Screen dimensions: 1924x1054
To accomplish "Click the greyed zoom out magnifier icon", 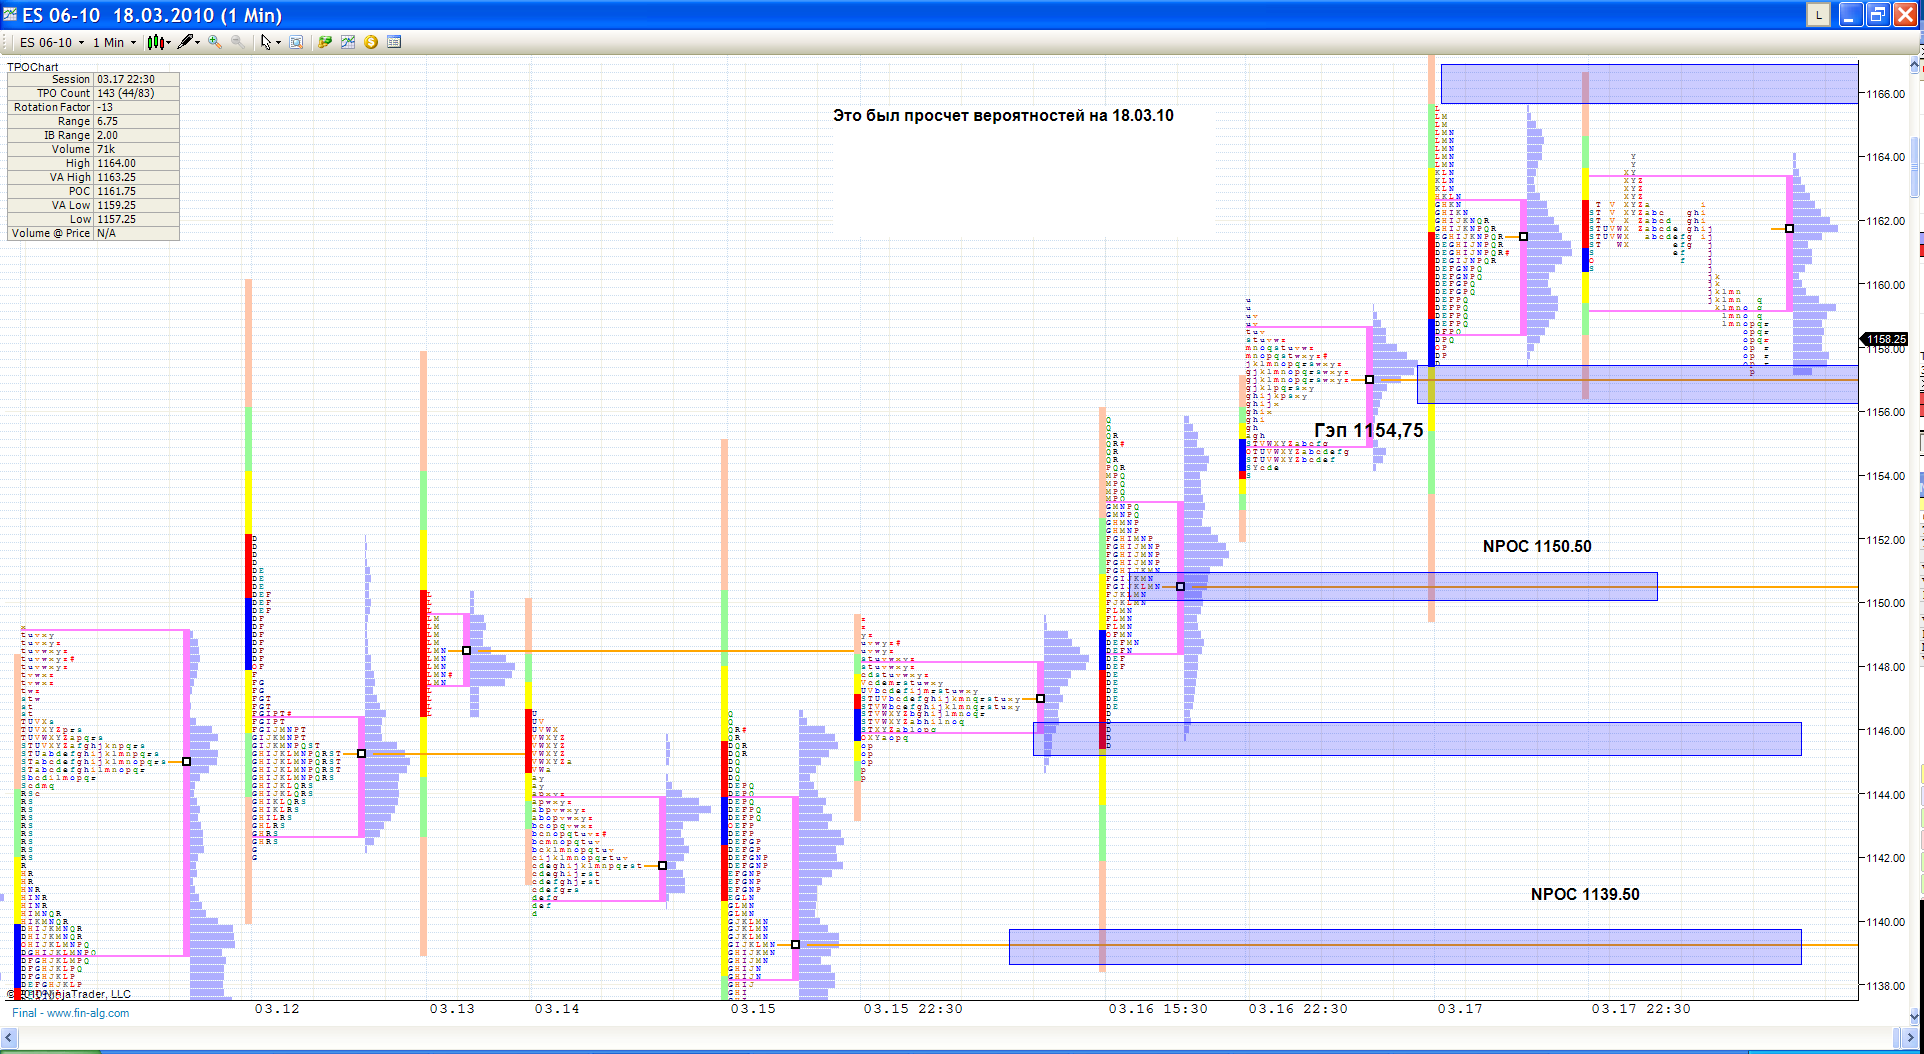I will coord(237,42).
